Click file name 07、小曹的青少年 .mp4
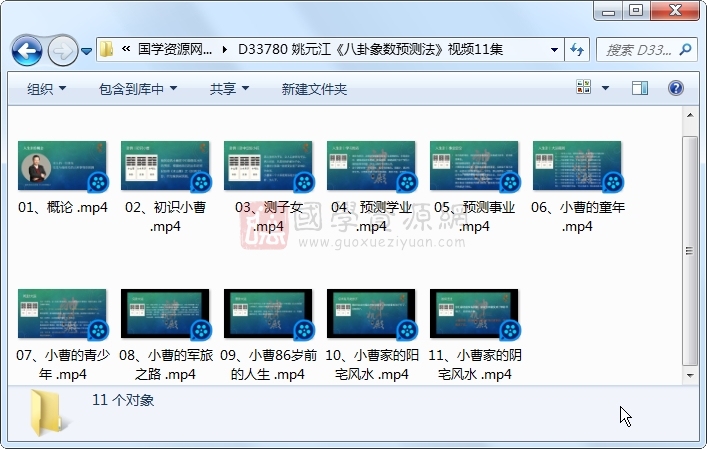707x449 pixels. pos(63,365)
